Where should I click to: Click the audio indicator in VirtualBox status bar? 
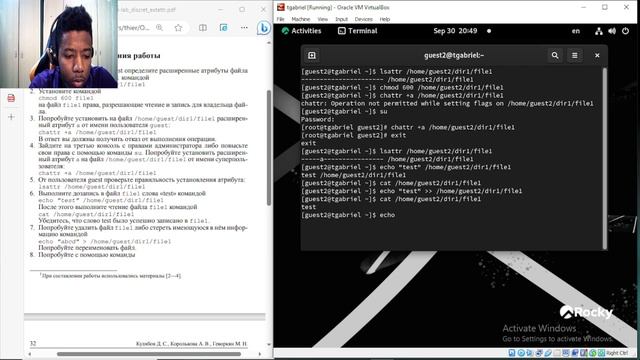529,353
